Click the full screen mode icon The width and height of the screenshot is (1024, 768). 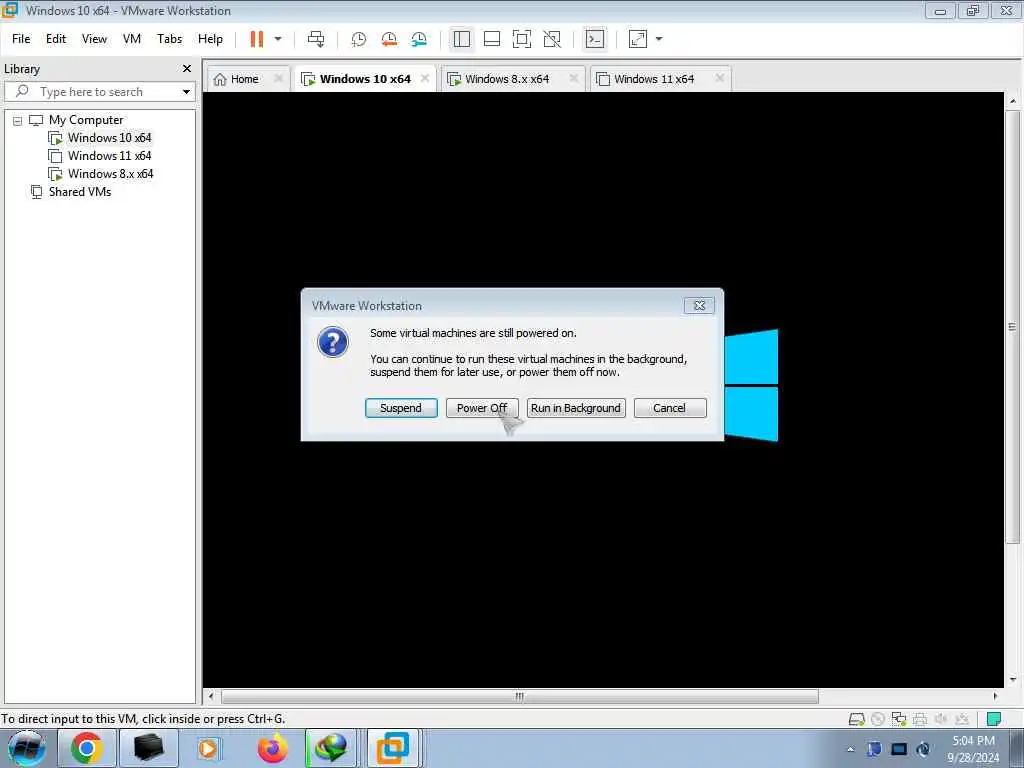tap(522, 39)
